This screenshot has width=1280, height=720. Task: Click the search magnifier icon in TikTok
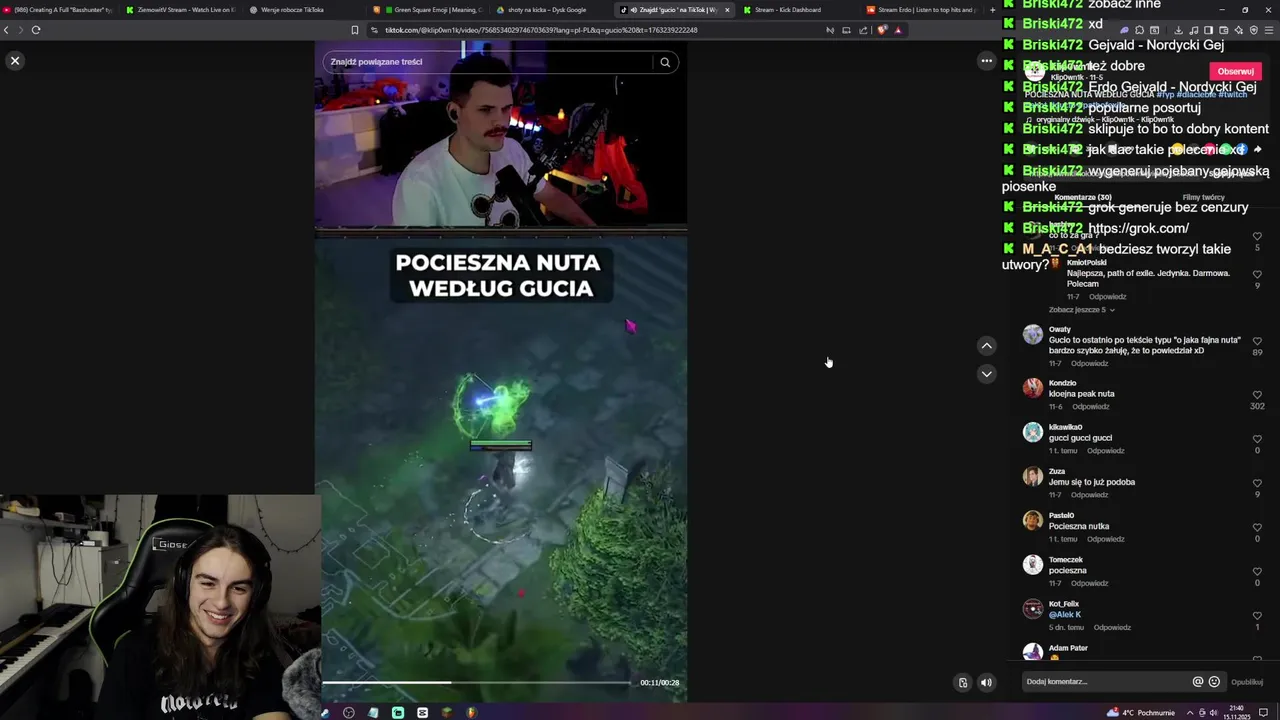(665, 62)
